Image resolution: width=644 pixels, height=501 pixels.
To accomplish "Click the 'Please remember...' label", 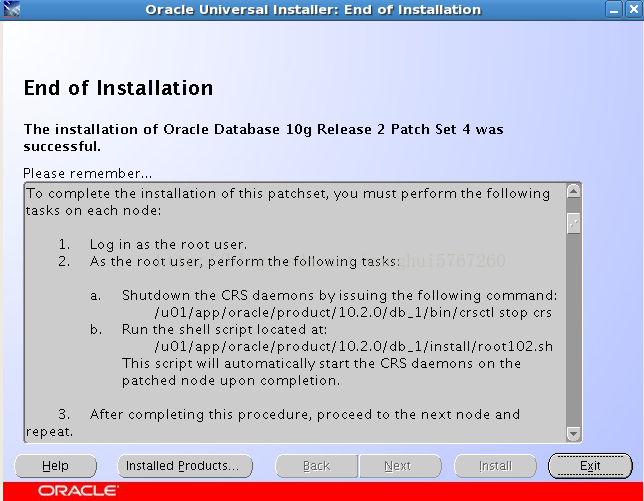I will [87, 173].
